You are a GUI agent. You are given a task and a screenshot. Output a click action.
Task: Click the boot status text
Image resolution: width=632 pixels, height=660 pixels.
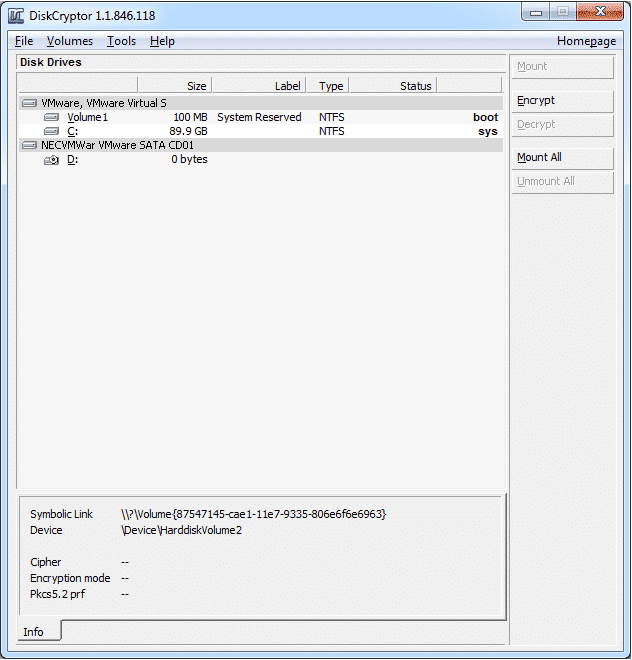click(x=485, y=117)
